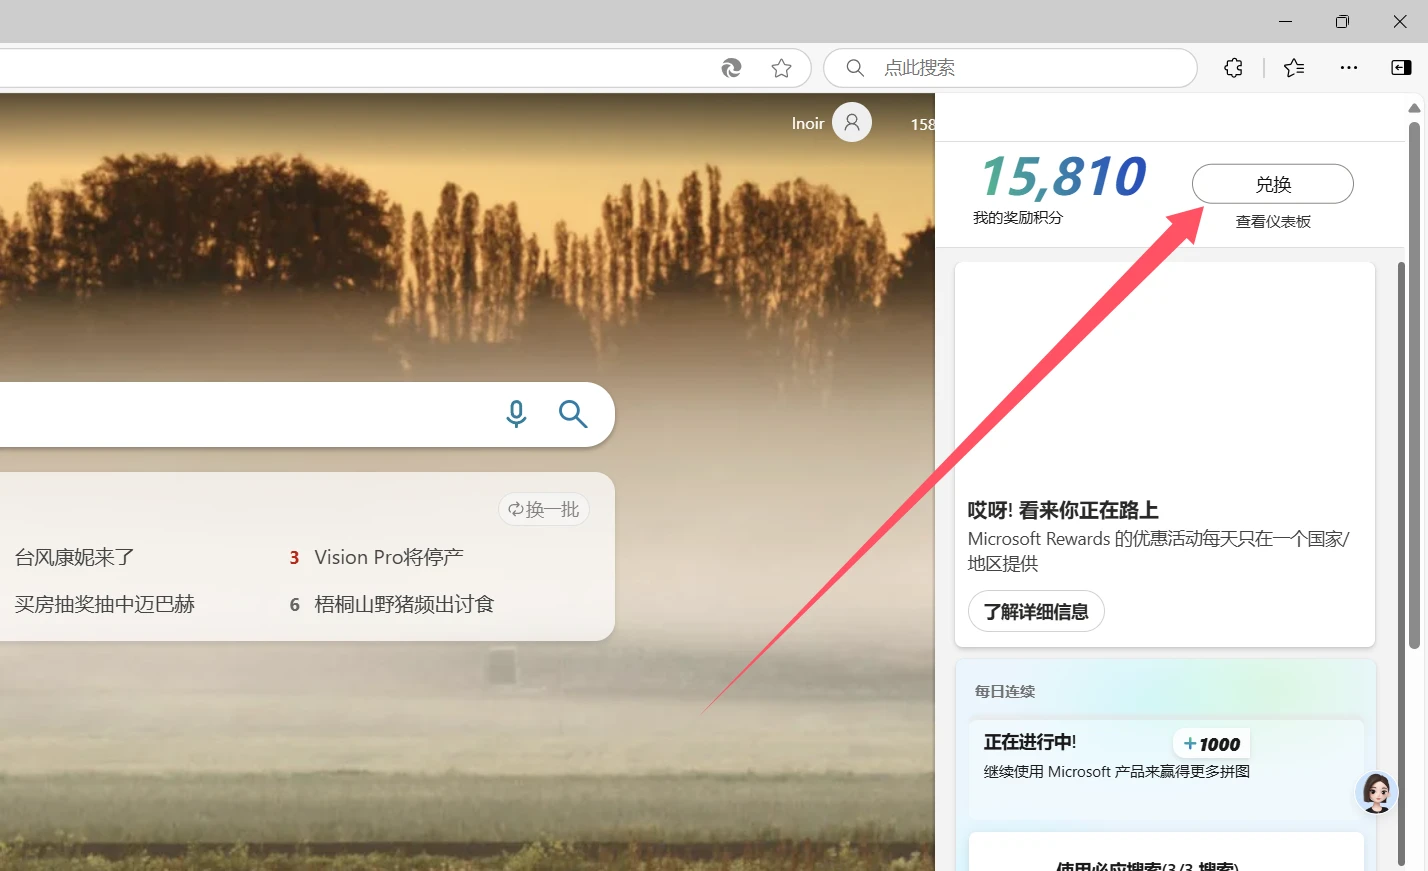Click the 点此搜索 search input box
The height and width of the screenshot is (871, 1428).
click(x=1020, y=68)
